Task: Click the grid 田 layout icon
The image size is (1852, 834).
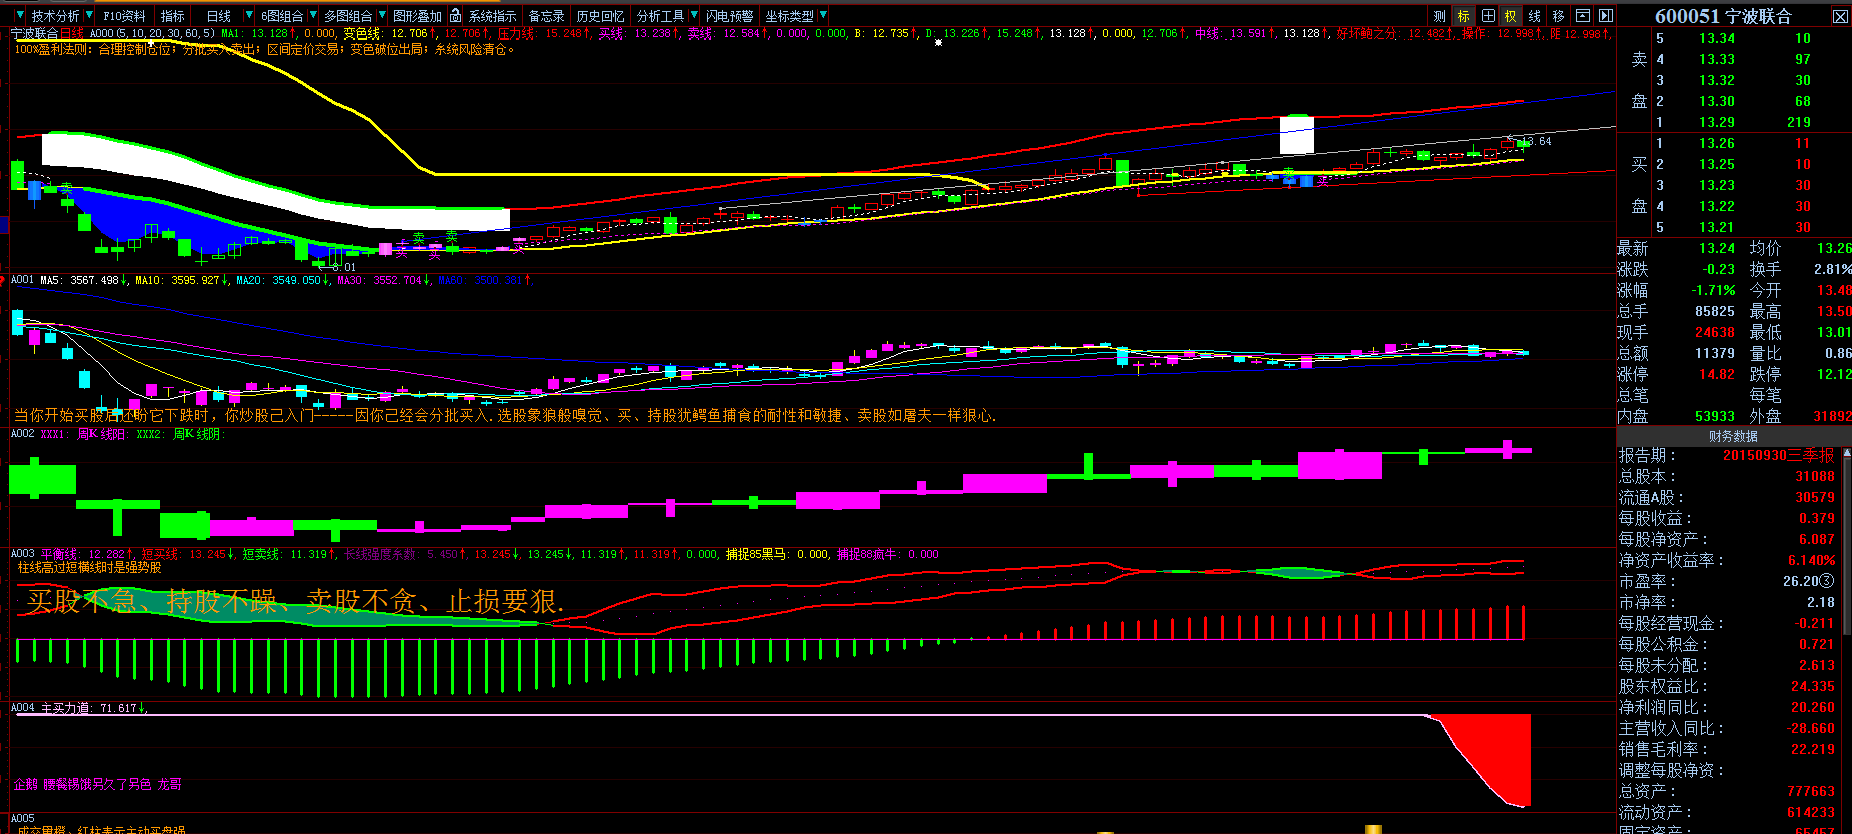Action: 1488,15
